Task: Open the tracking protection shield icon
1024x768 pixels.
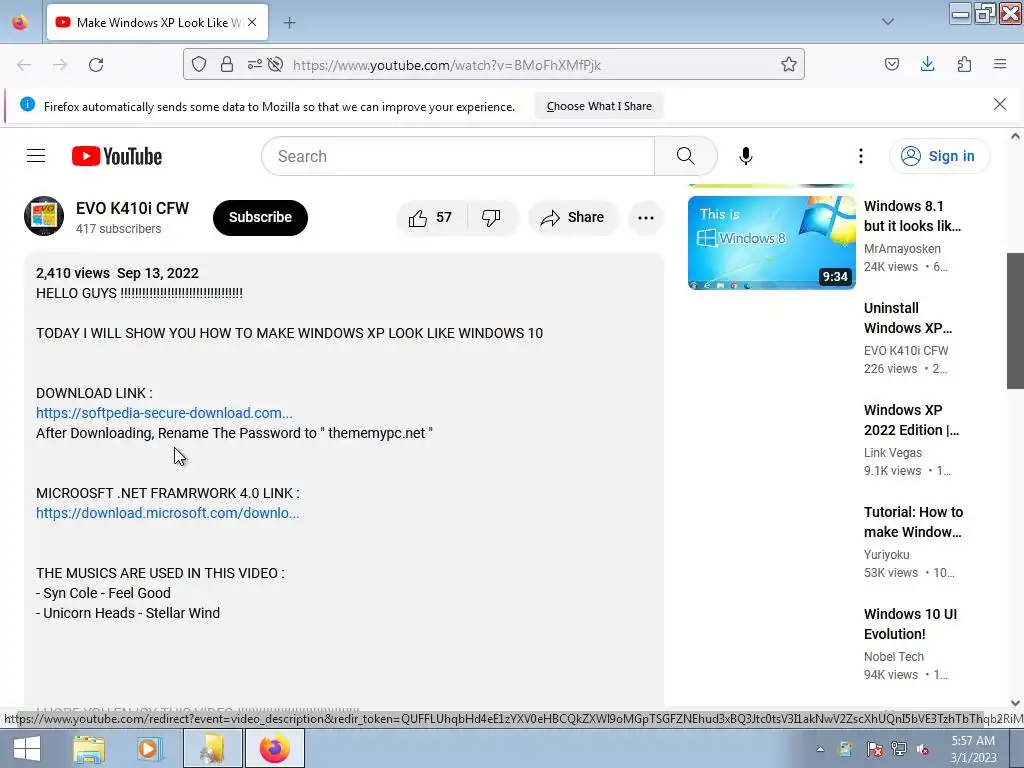Action: (199, 64)
